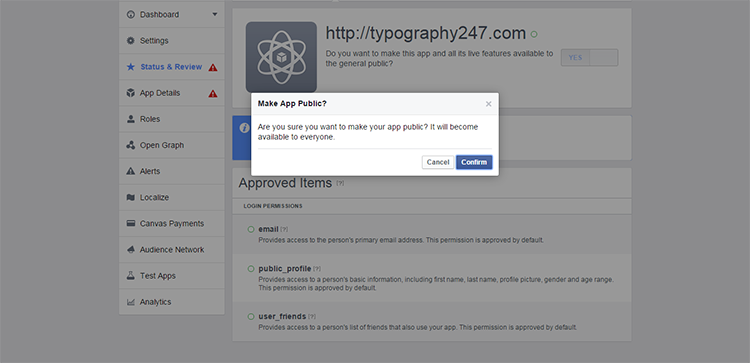Click the http://typography247.com app title
750x363 pixels.
point(426,33)
